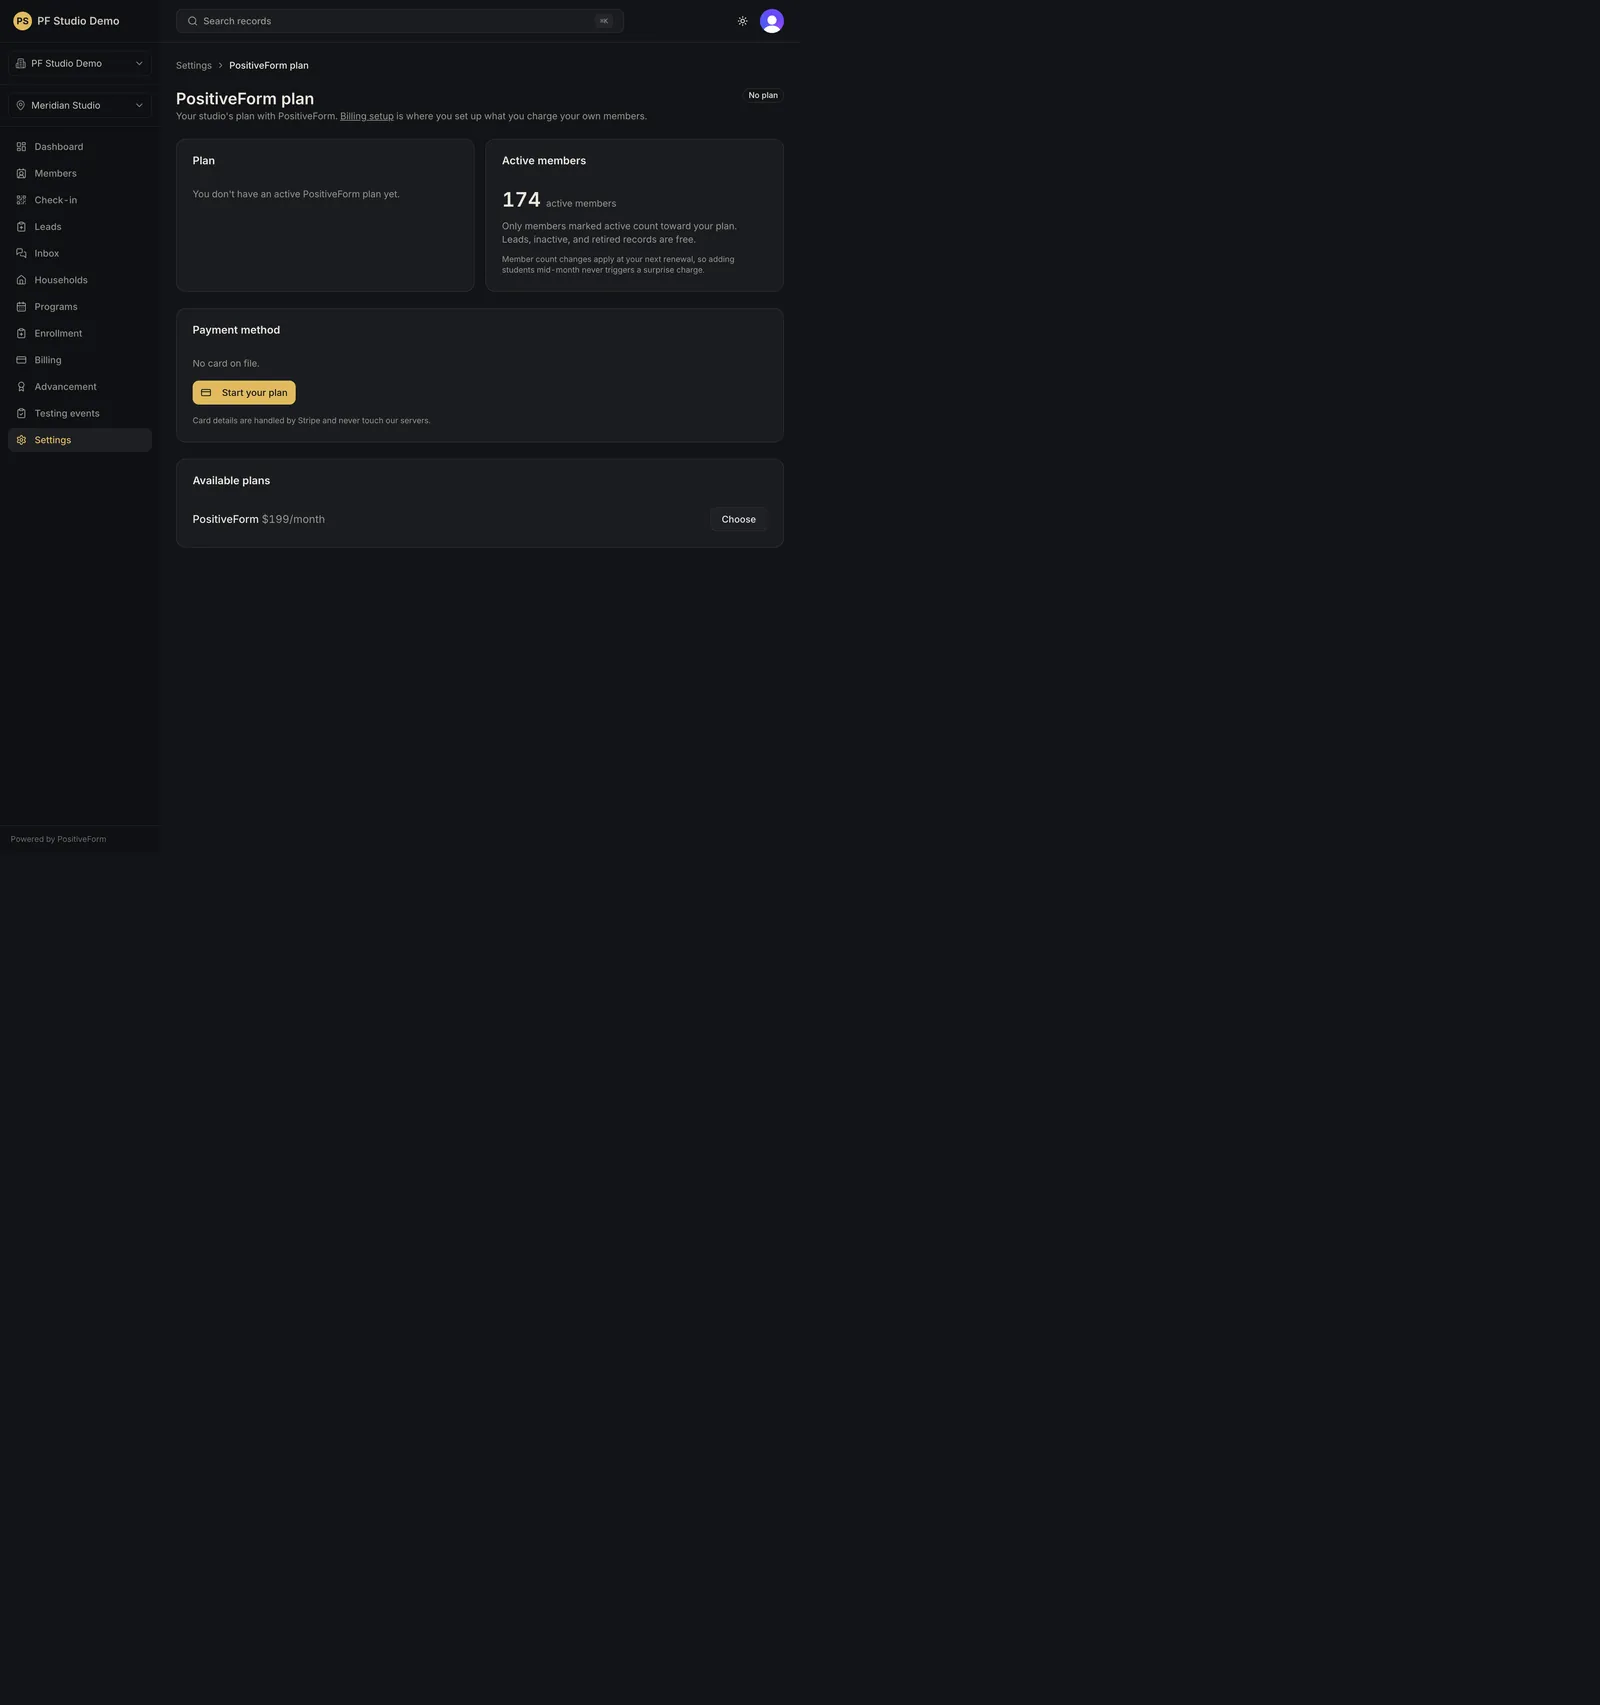Click the Available plans heading
The width and height of the screenshot is (1600, 1705).
pos(231,481)
